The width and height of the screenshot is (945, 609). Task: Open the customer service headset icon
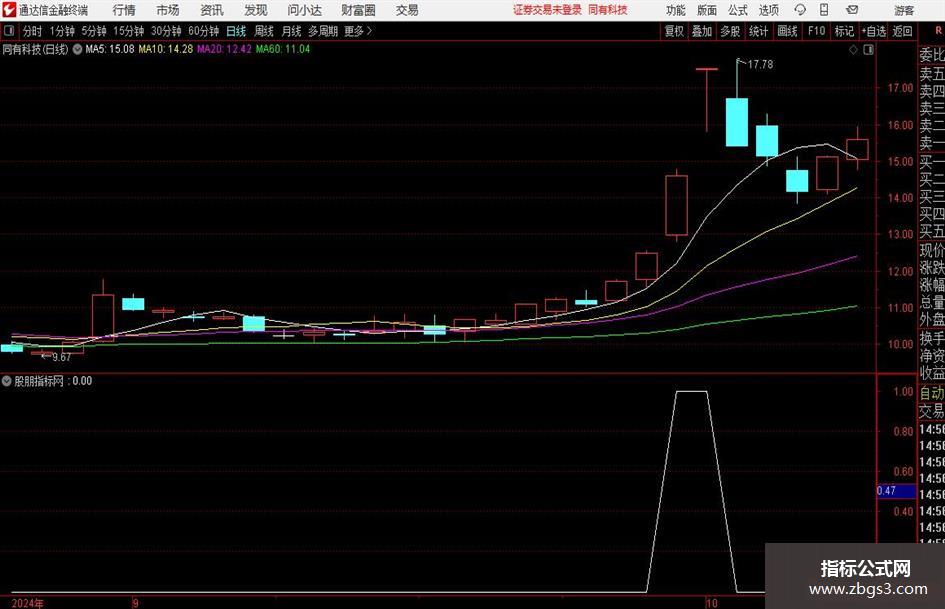pos(800,10)
